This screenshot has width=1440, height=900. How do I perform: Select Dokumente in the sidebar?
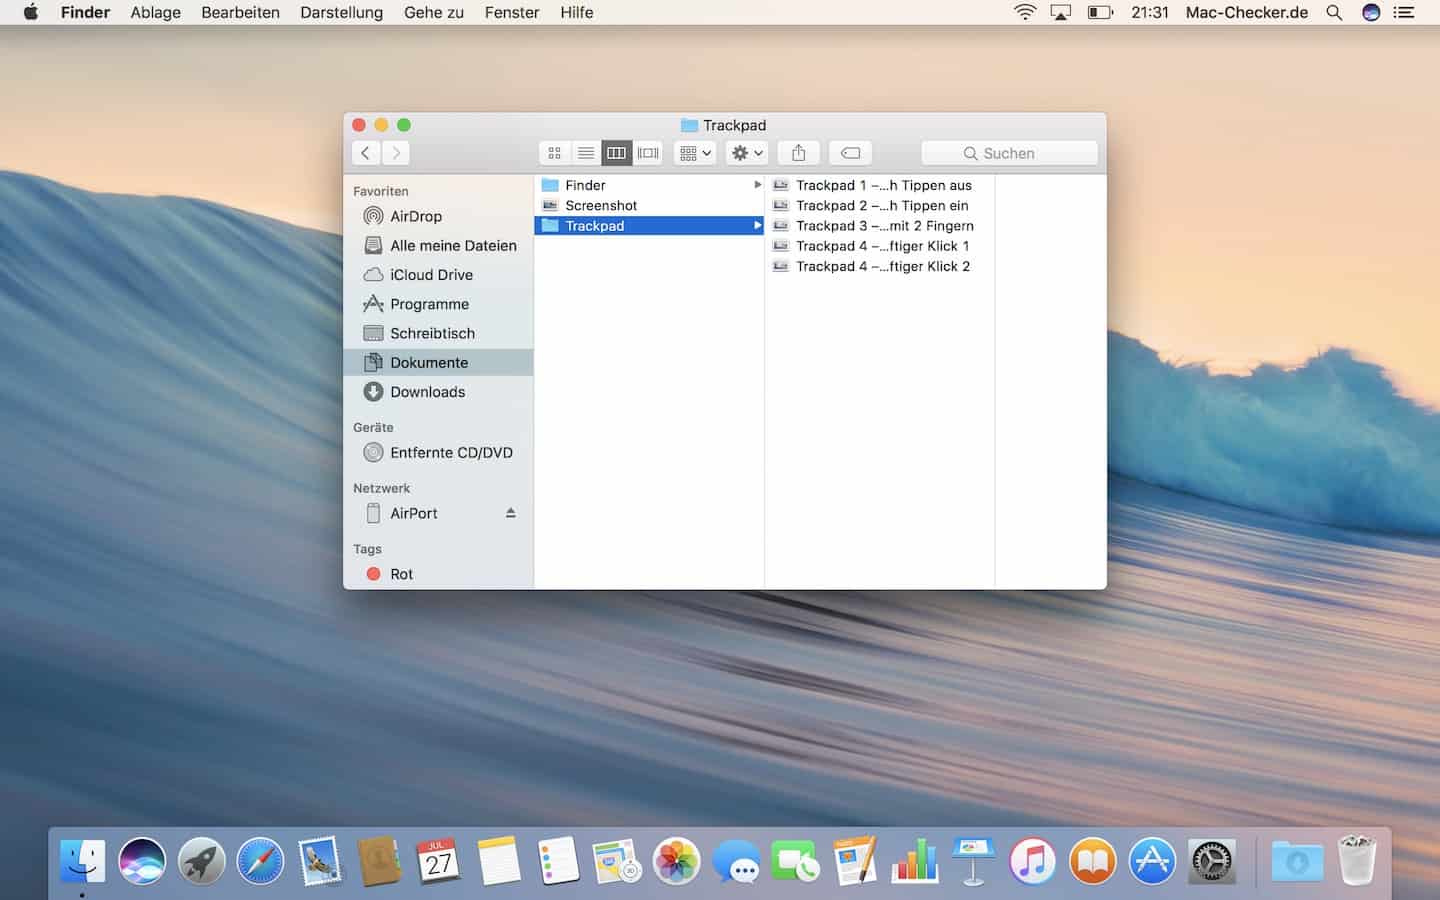438,362
